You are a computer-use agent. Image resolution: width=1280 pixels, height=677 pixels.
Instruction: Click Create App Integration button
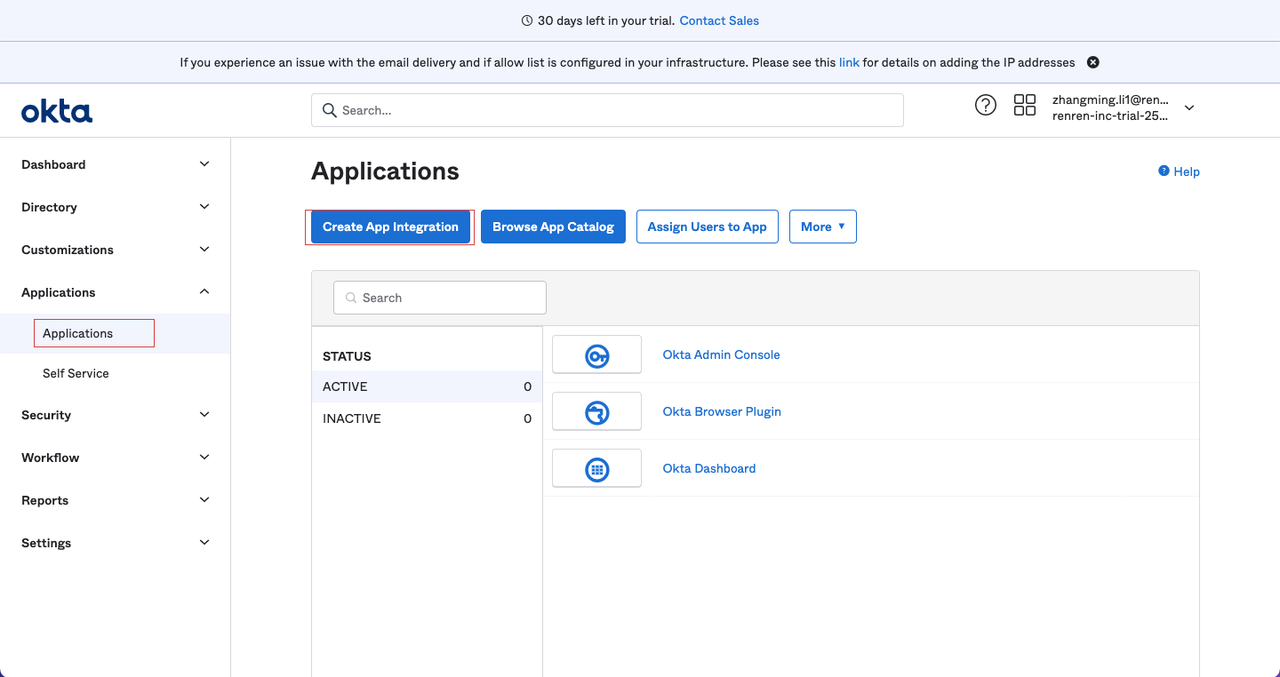390,227
